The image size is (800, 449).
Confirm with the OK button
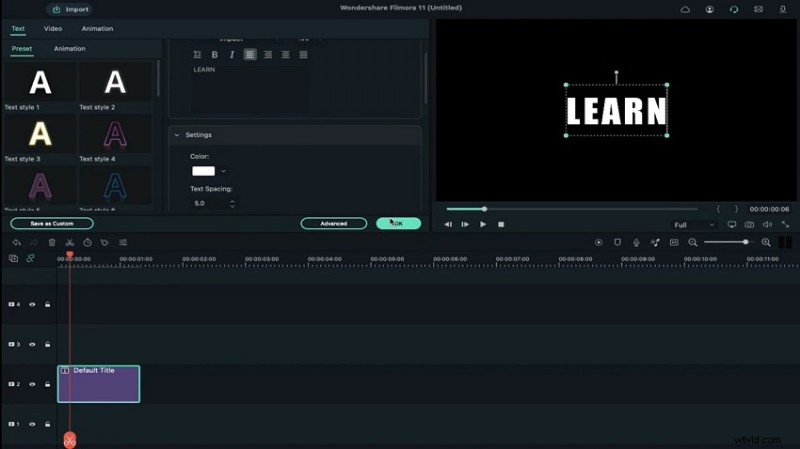(398, 223)
